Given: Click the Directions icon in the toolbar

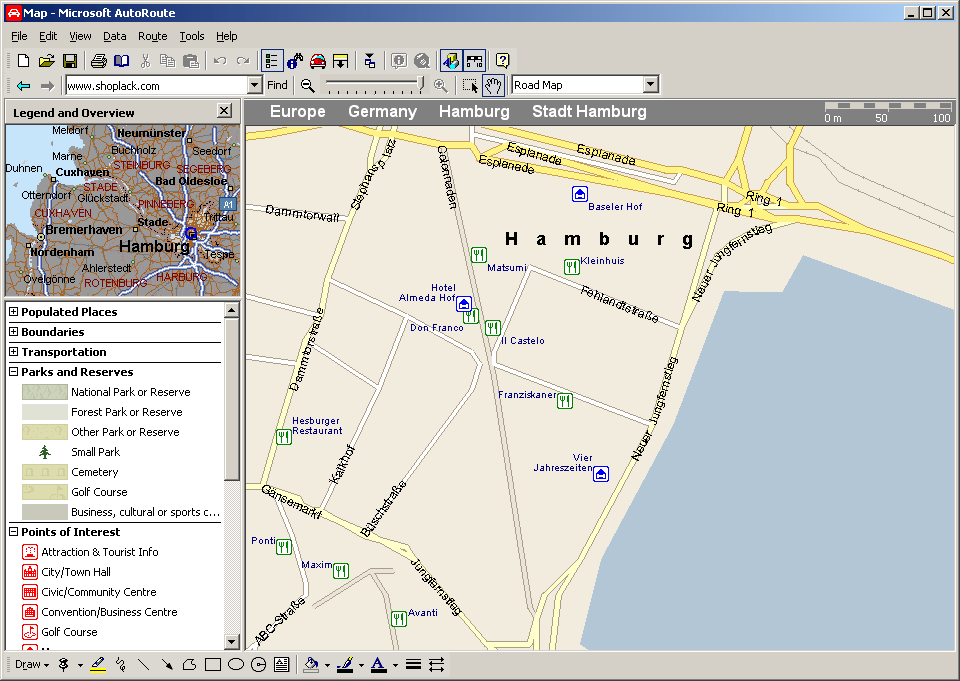Looking at the screenshot, I should (340, 61).
